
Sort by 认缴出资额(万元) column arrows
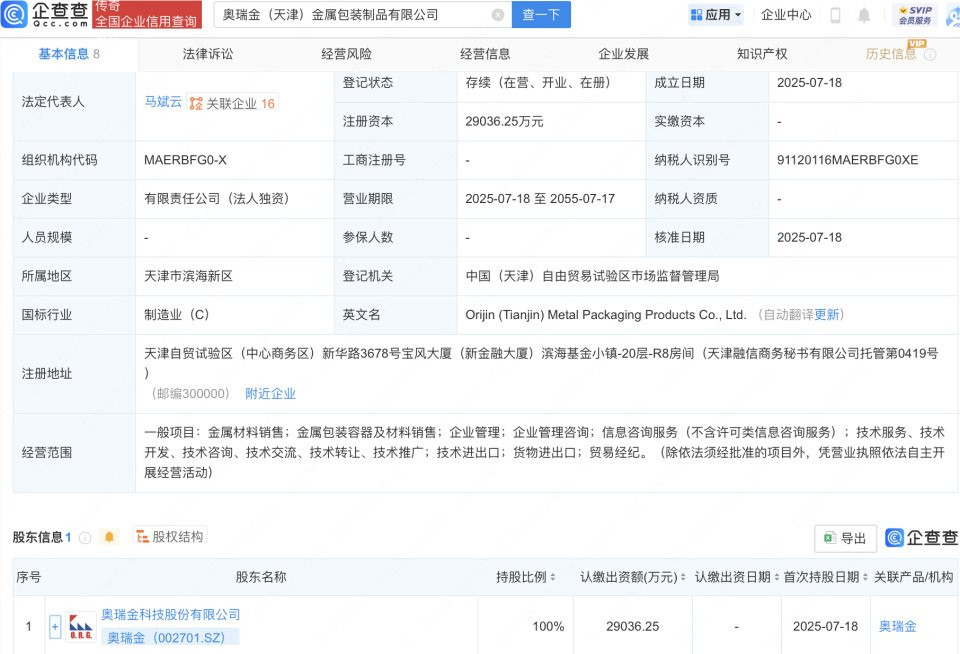point(683,577)
